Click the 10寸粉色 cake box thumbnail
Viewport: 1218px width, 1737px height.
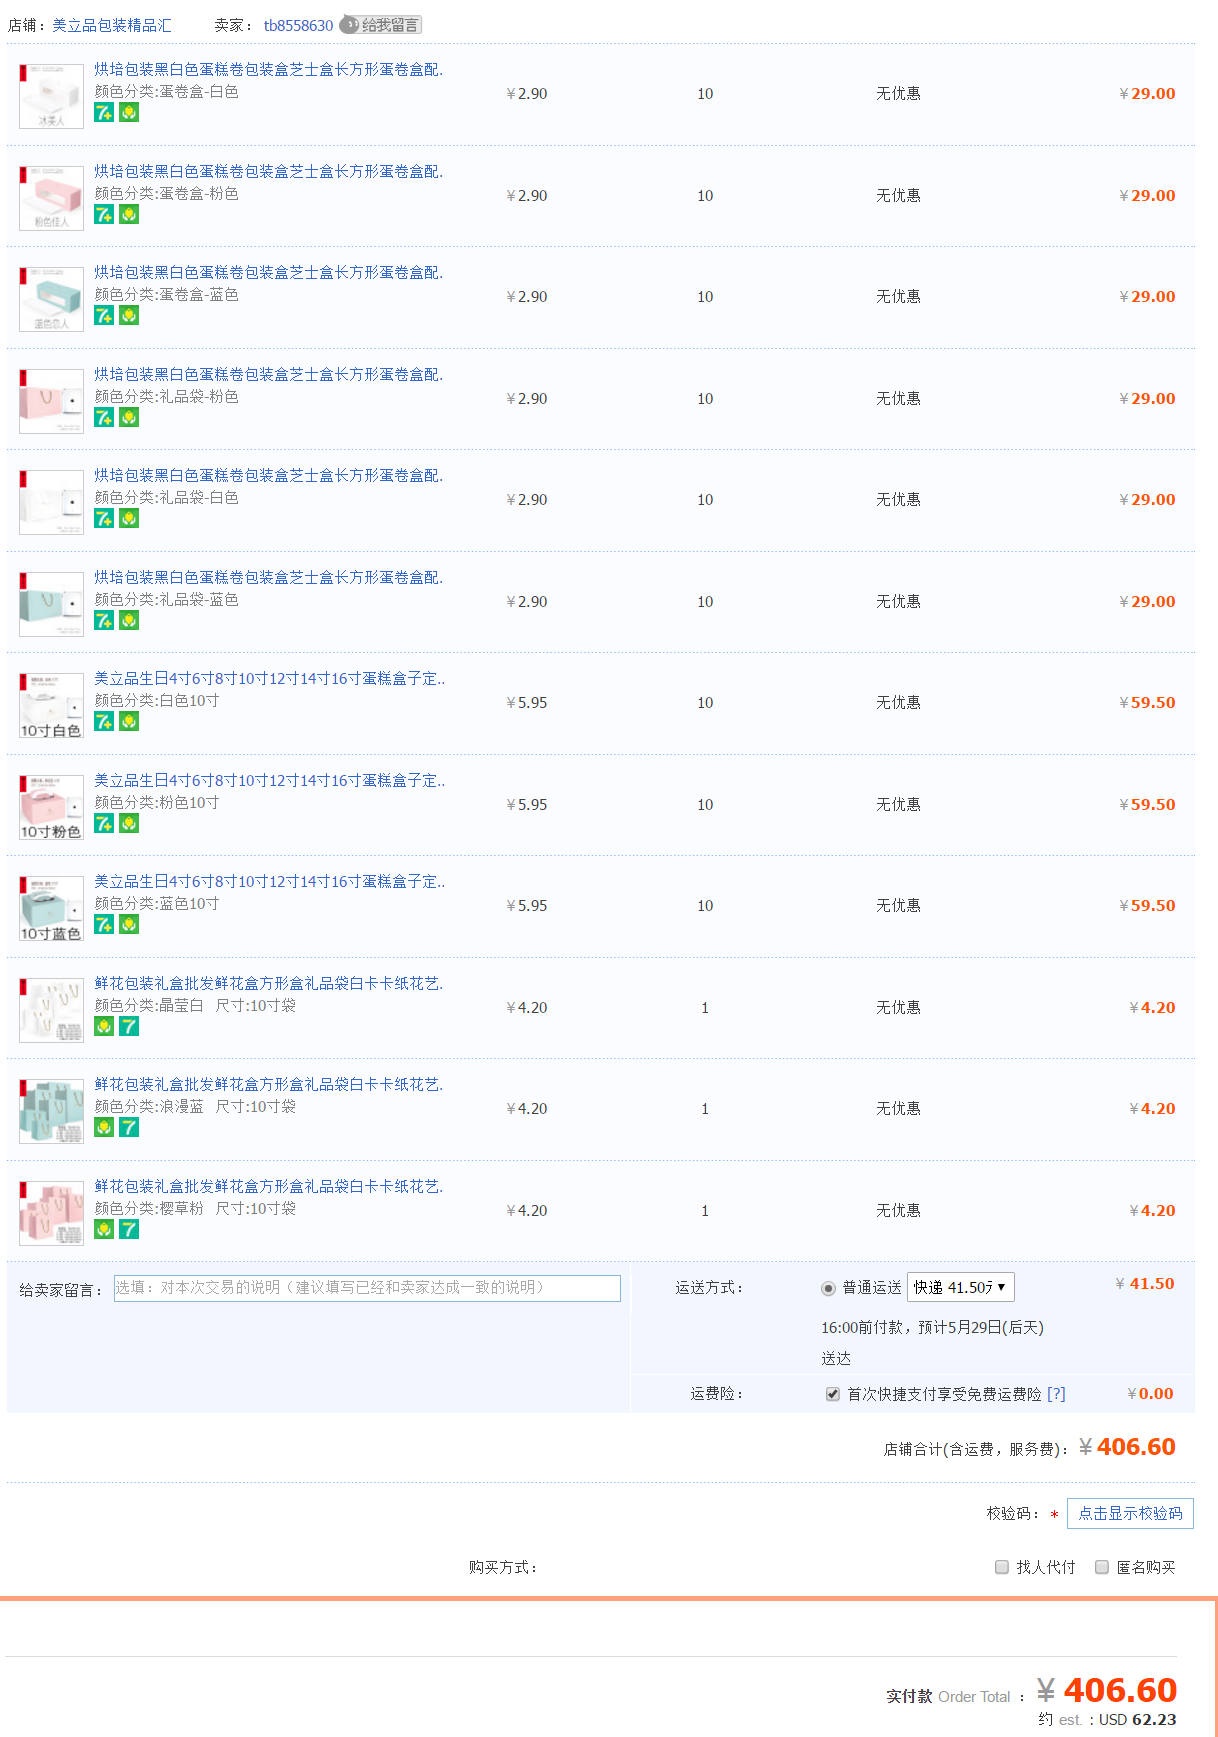click(51, 806)
